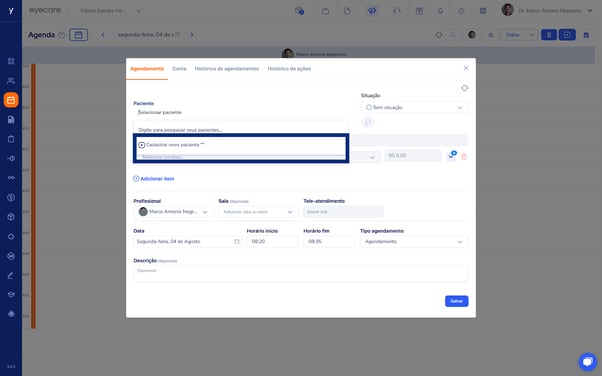
Task: Open Histórico de agendamentos tab
Action: [x=227, y=69]
